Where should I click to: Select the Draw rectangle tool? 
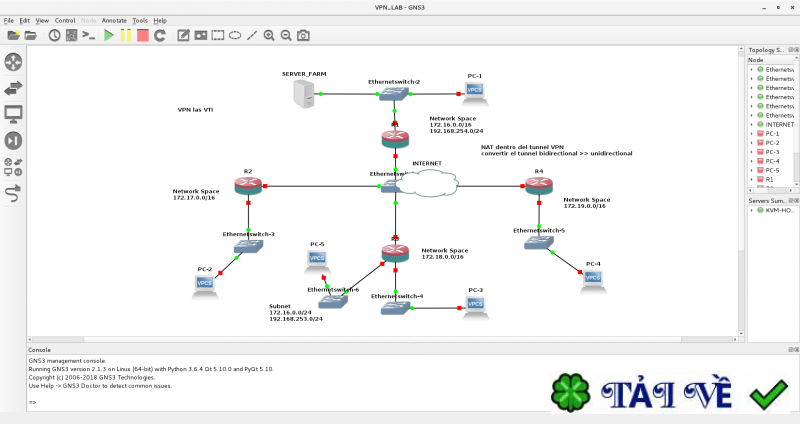click(218, 35)
